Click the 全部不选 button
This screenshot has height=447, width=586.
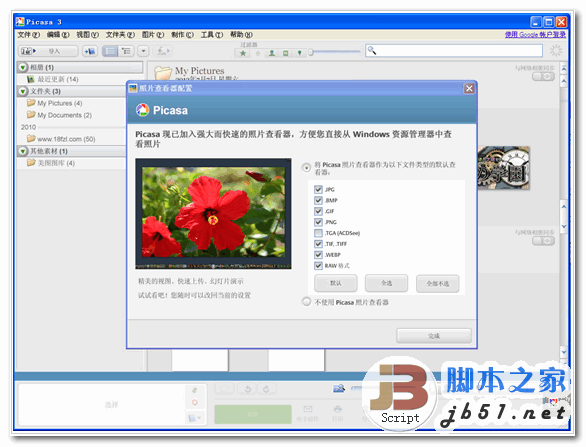(x=438, y=283)
